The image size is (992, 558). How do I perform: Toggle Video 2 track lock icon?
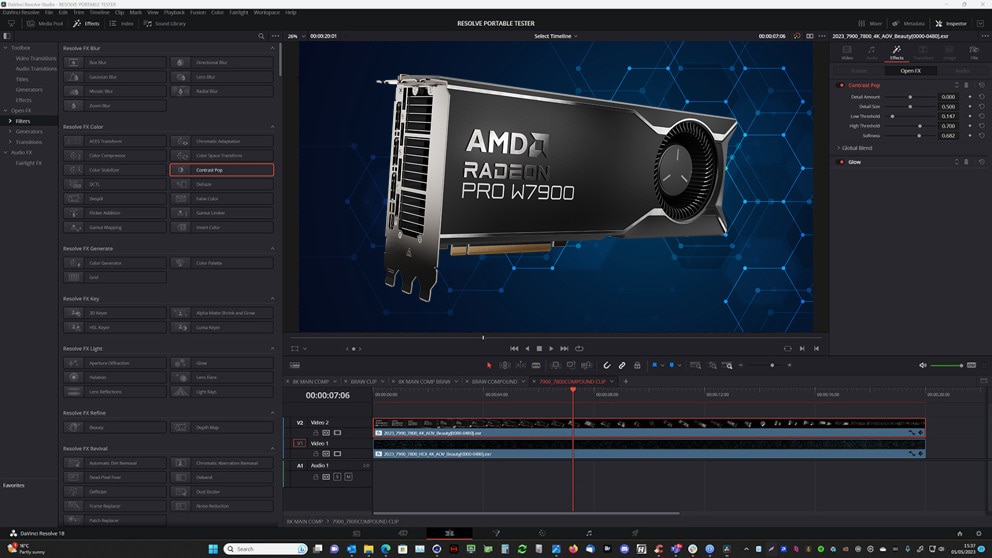pos(315,433)
